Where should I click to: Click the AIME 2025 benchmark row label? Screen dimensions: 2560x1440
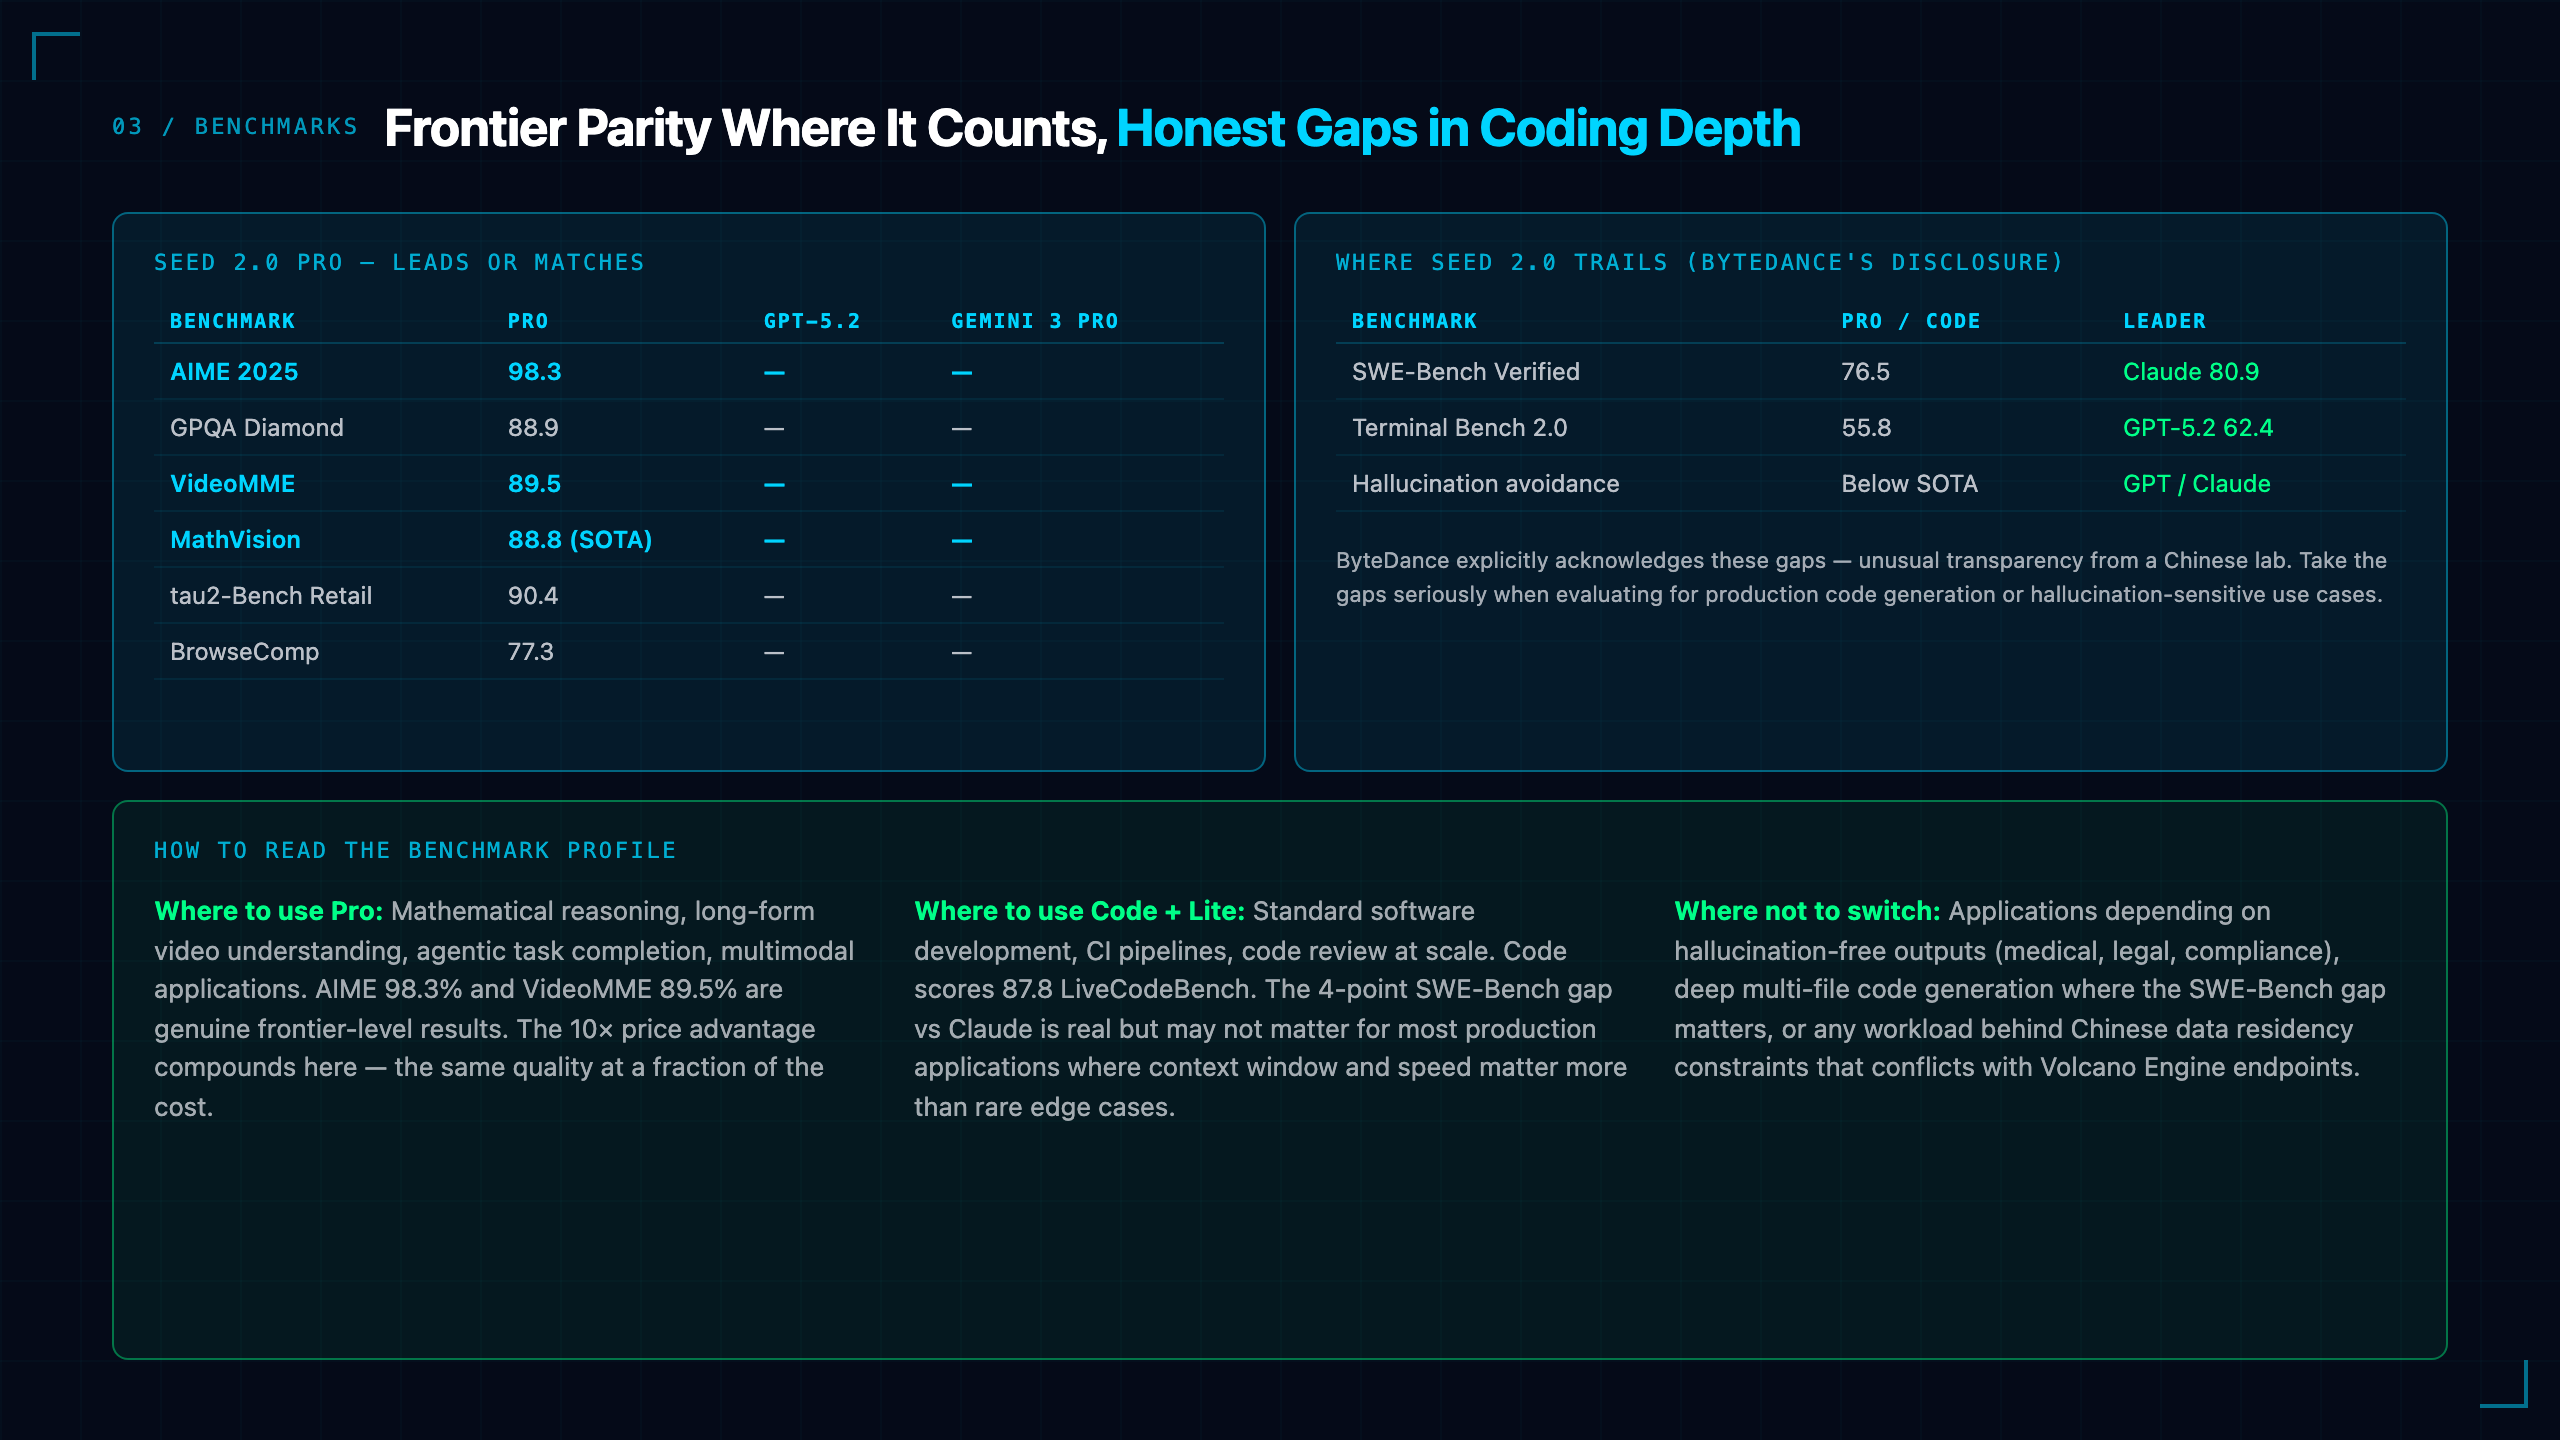click(234, 372)
